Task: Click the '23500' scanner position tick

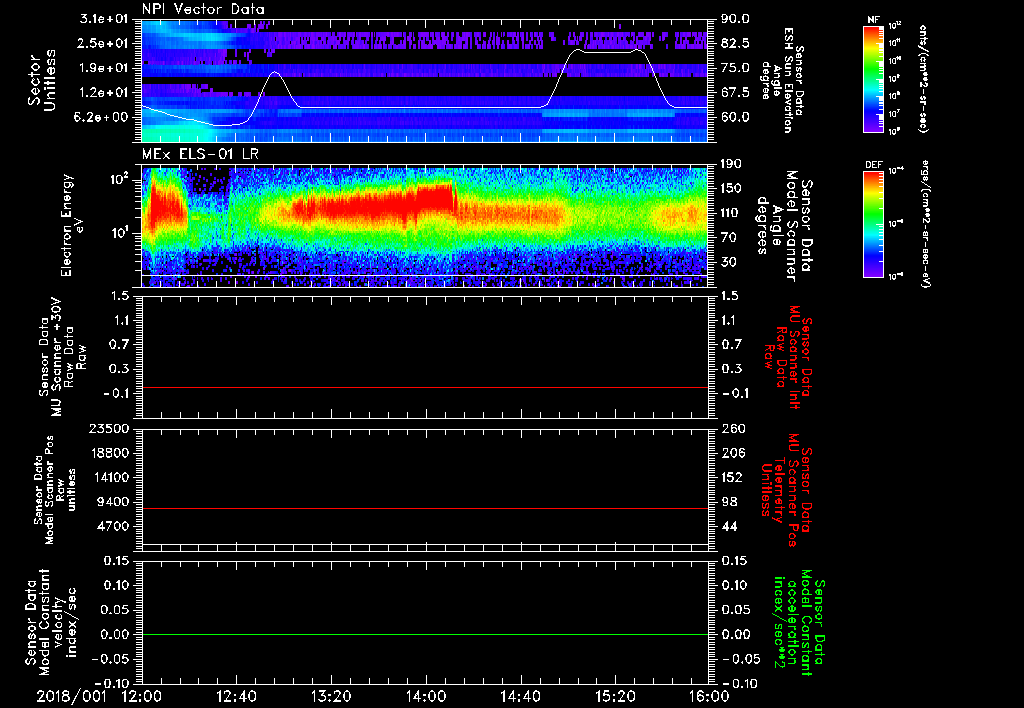Action: click(x=110, y=428)
